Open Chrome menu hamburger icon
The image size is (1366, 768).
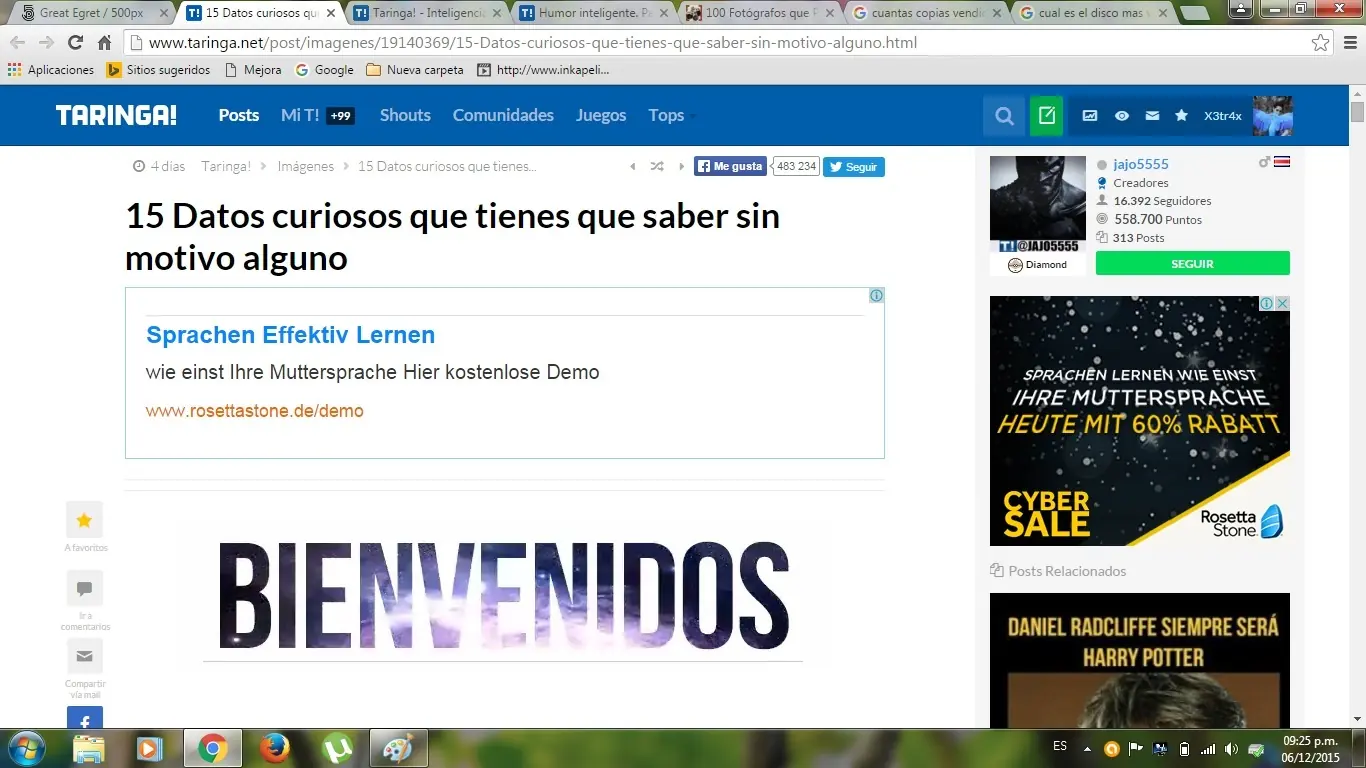pyautogui.click(x=1350, y=43)
